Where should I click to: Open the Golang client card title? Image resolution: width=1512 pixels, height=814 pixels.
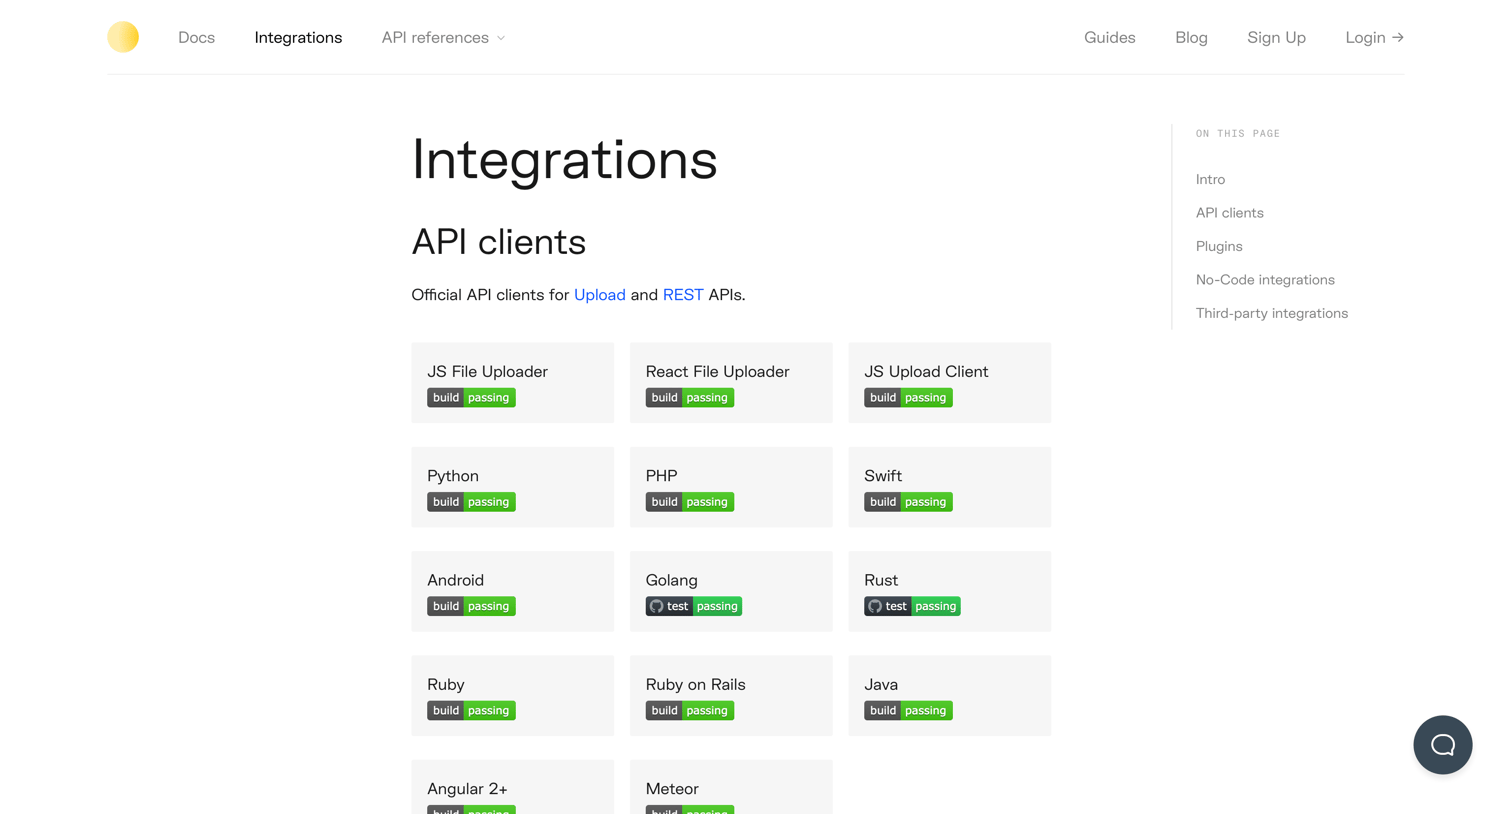point(671,580)
